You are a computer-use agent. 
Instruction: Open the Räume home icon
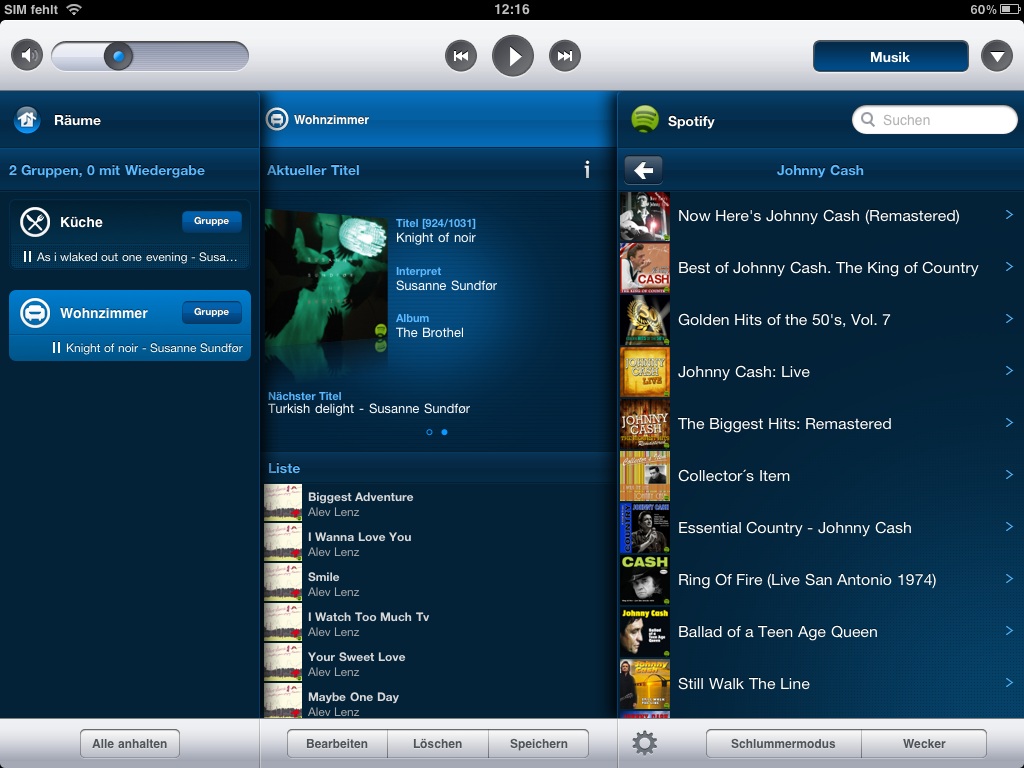tap(27, 120)
